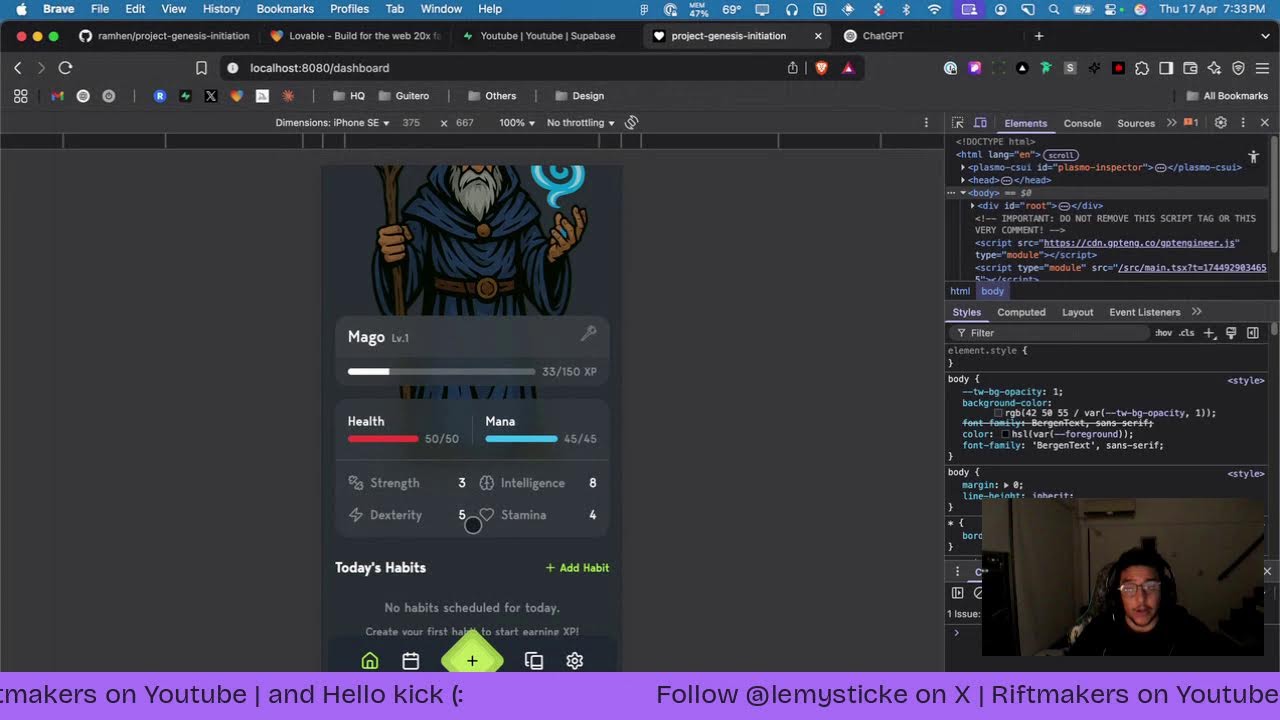
Task: Open new browser tab plus
Action: pos(1038,36)
